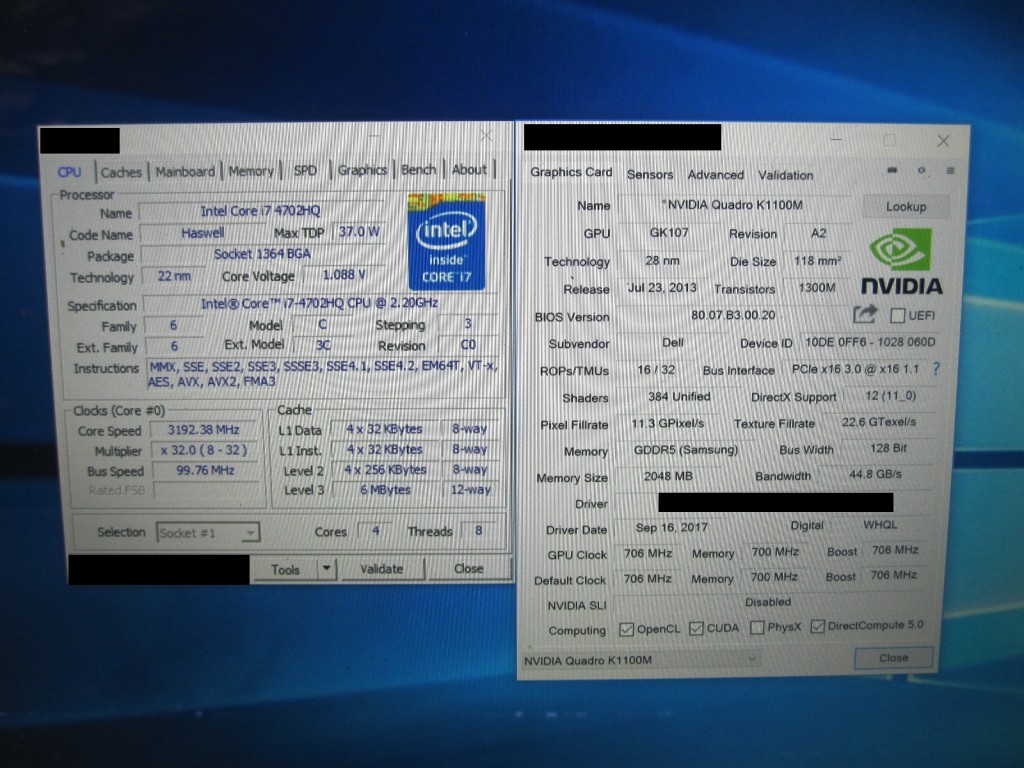Click the Code Name value Haswell
Viewport: 1024px width, 768px height.
point(202,233)
